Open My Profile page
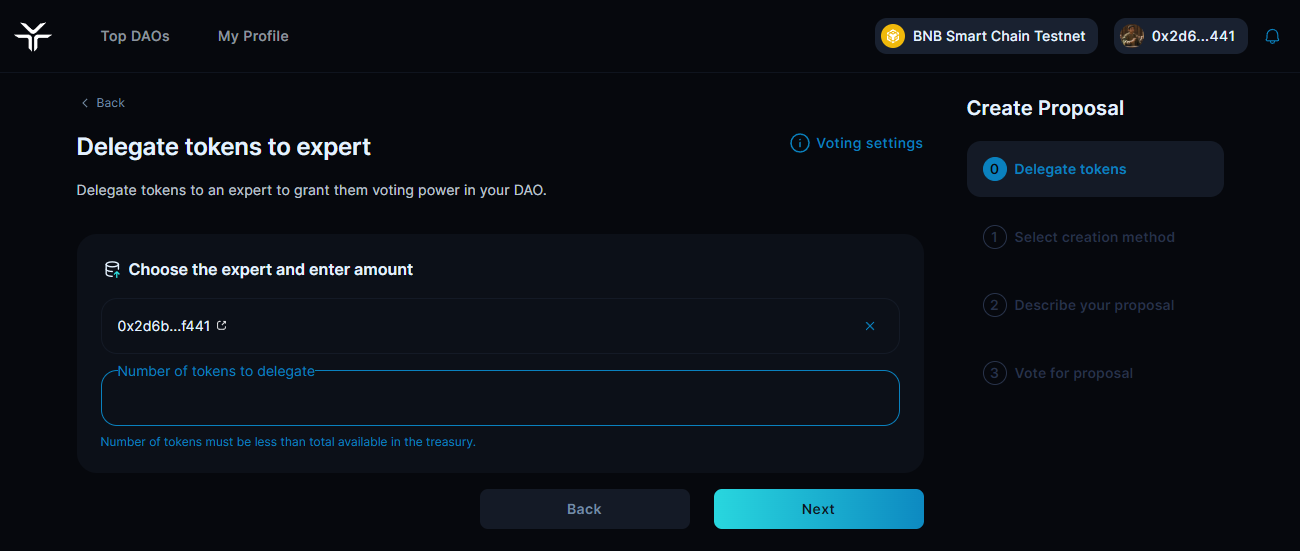1300x551 pixels. pos(253,36)
